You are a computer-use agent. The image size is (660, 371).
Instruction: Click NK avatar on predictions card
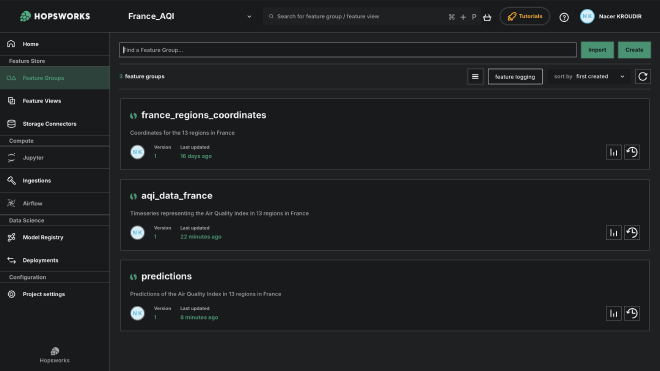click(x=137, y=313)
